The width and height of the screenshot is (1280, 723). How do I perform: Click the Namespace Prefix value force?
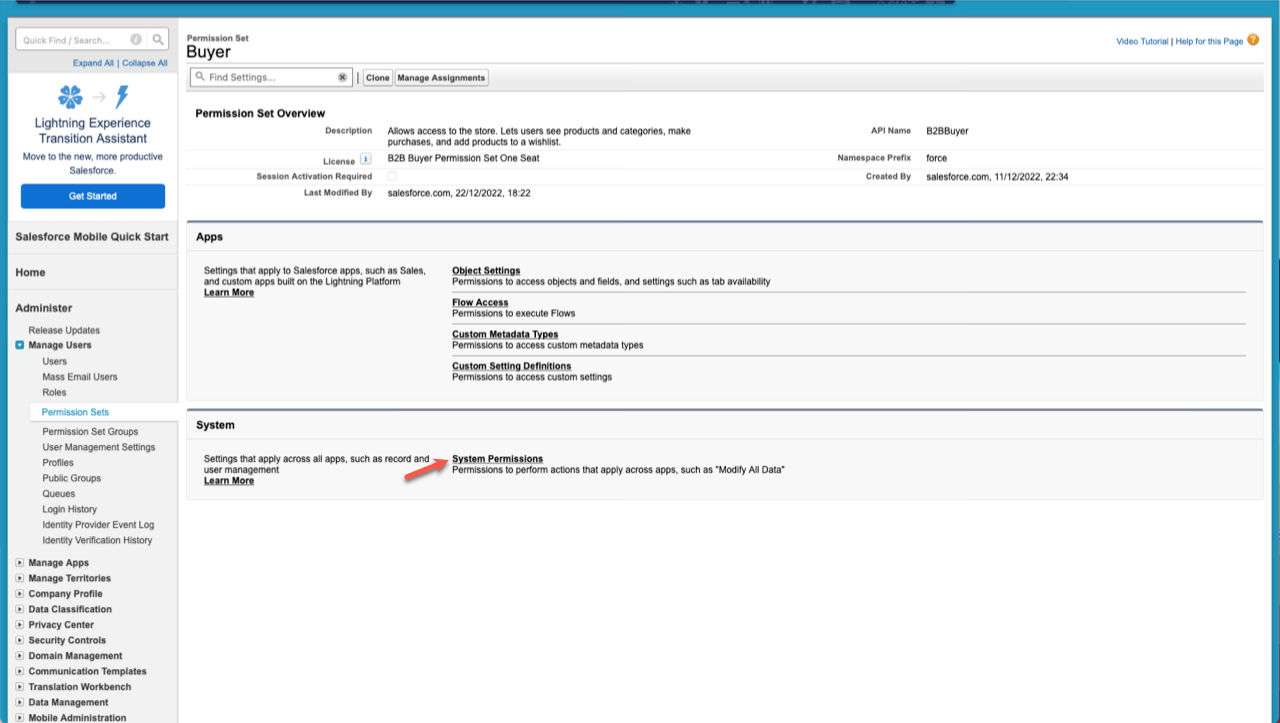point(937,158)
